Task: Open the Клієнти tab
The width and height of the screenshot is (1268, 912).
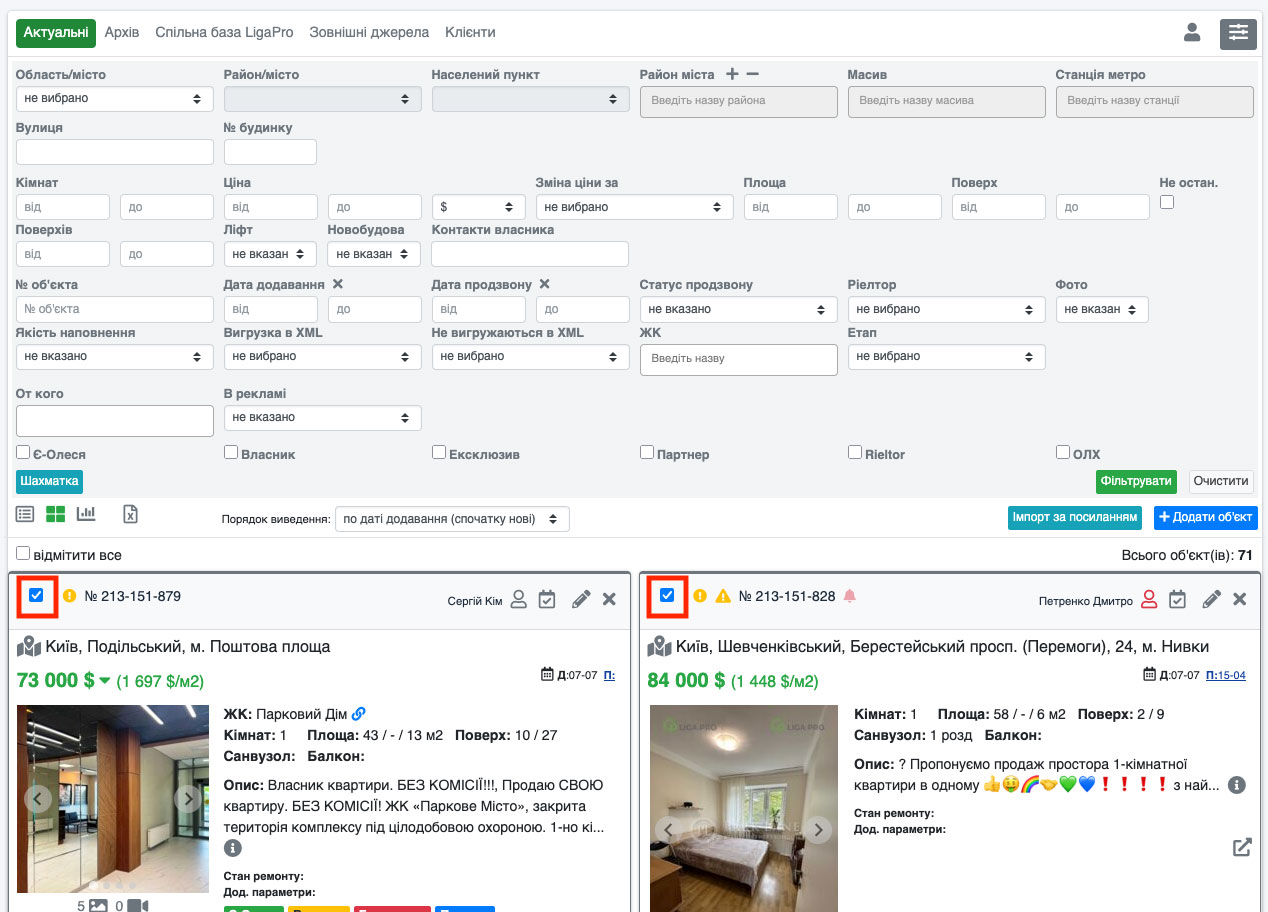Action: point(470,33)
